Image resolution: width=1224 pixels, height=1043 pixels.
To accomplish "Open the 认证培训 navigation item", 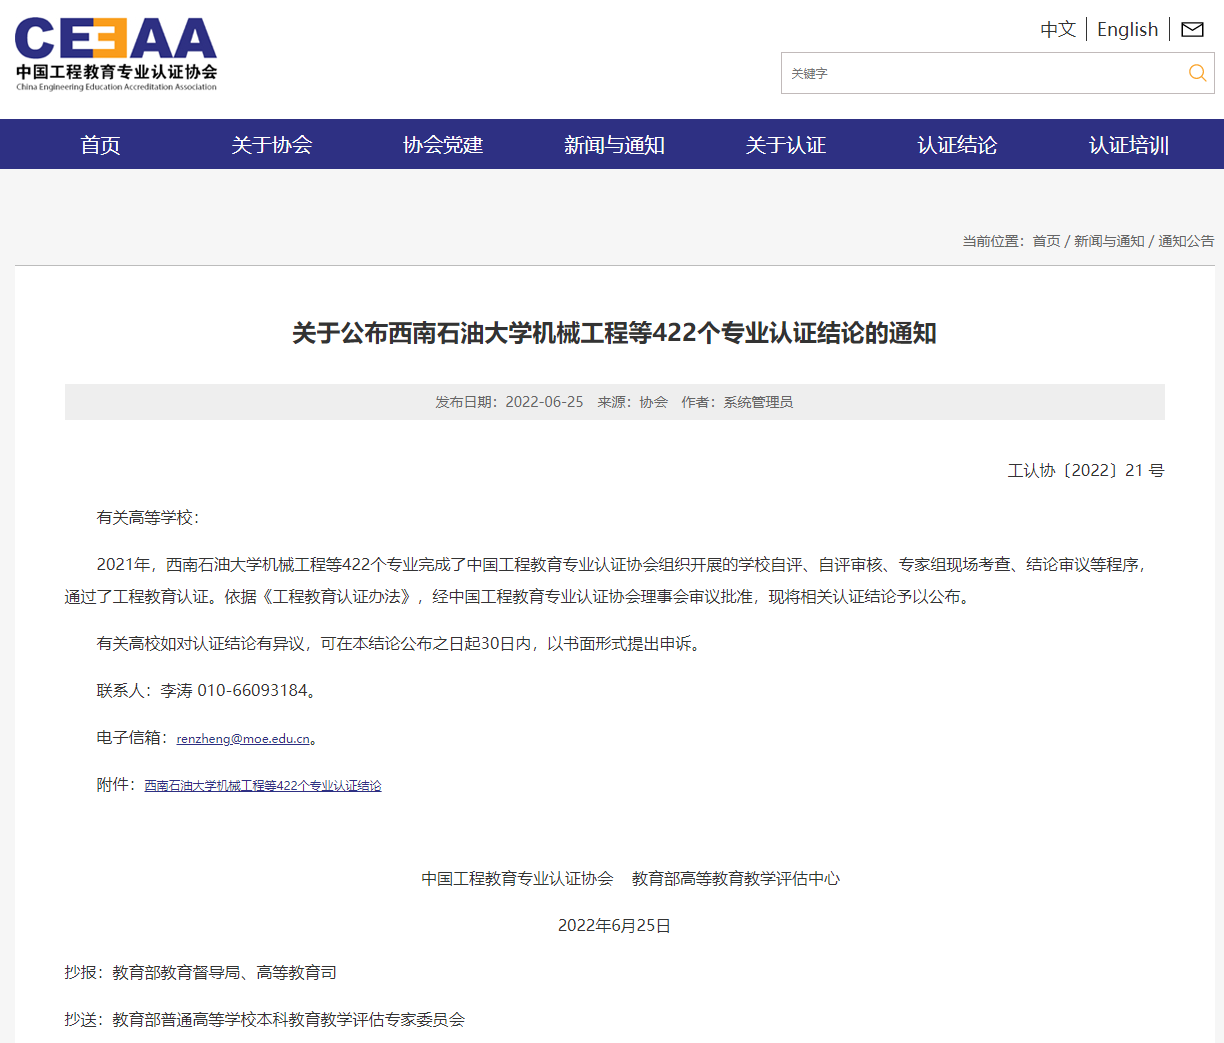I will click(1128, 145).
